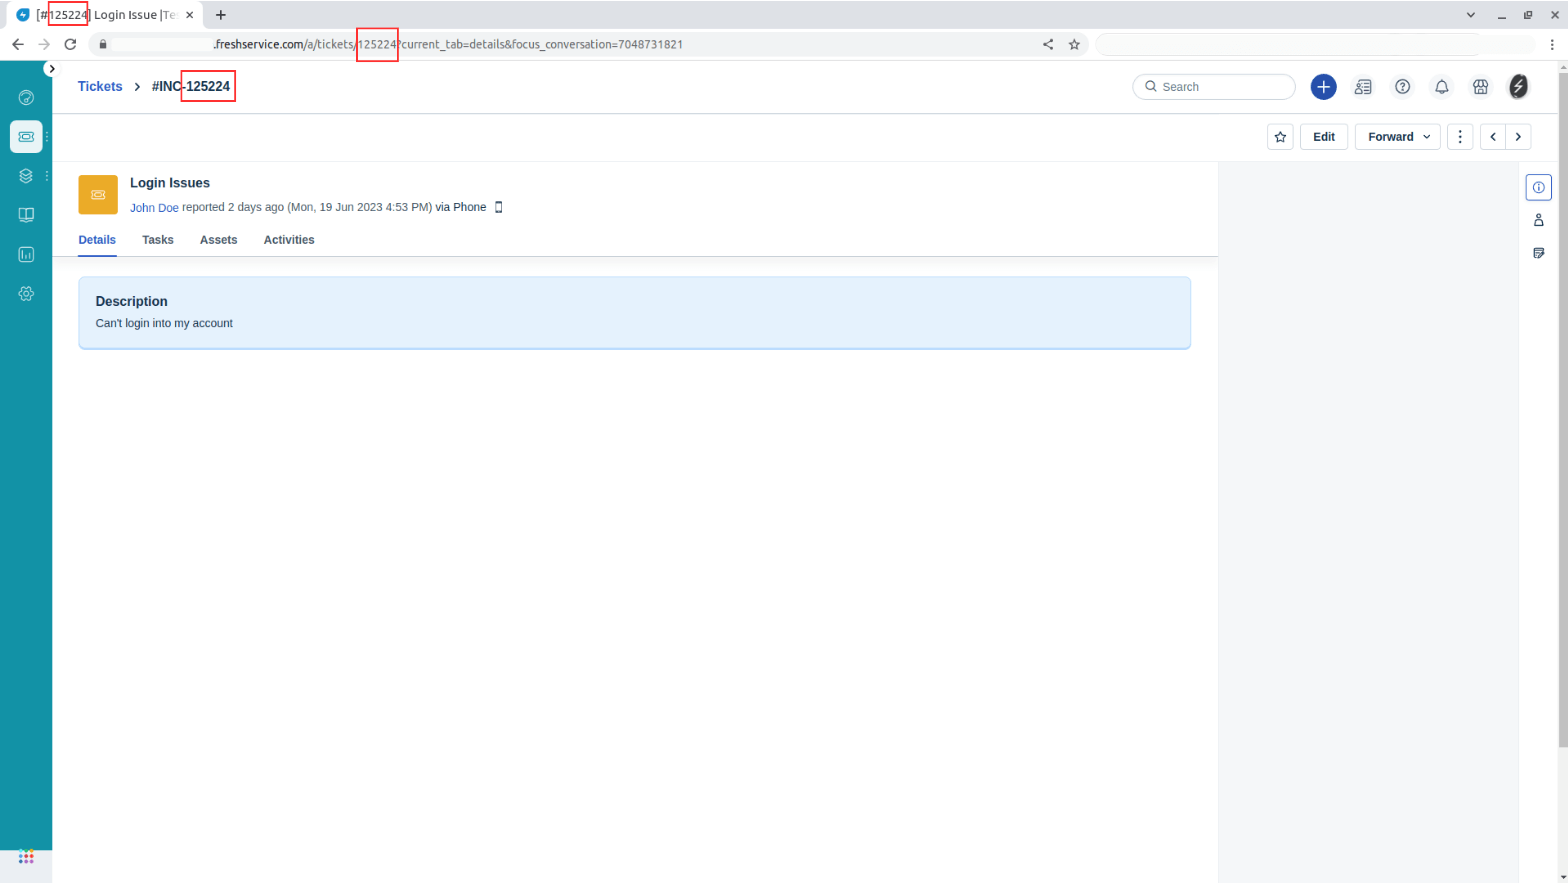
Task: Click the site lock icon in address bar
Action: pyautogui.click(x=103, y=44)
